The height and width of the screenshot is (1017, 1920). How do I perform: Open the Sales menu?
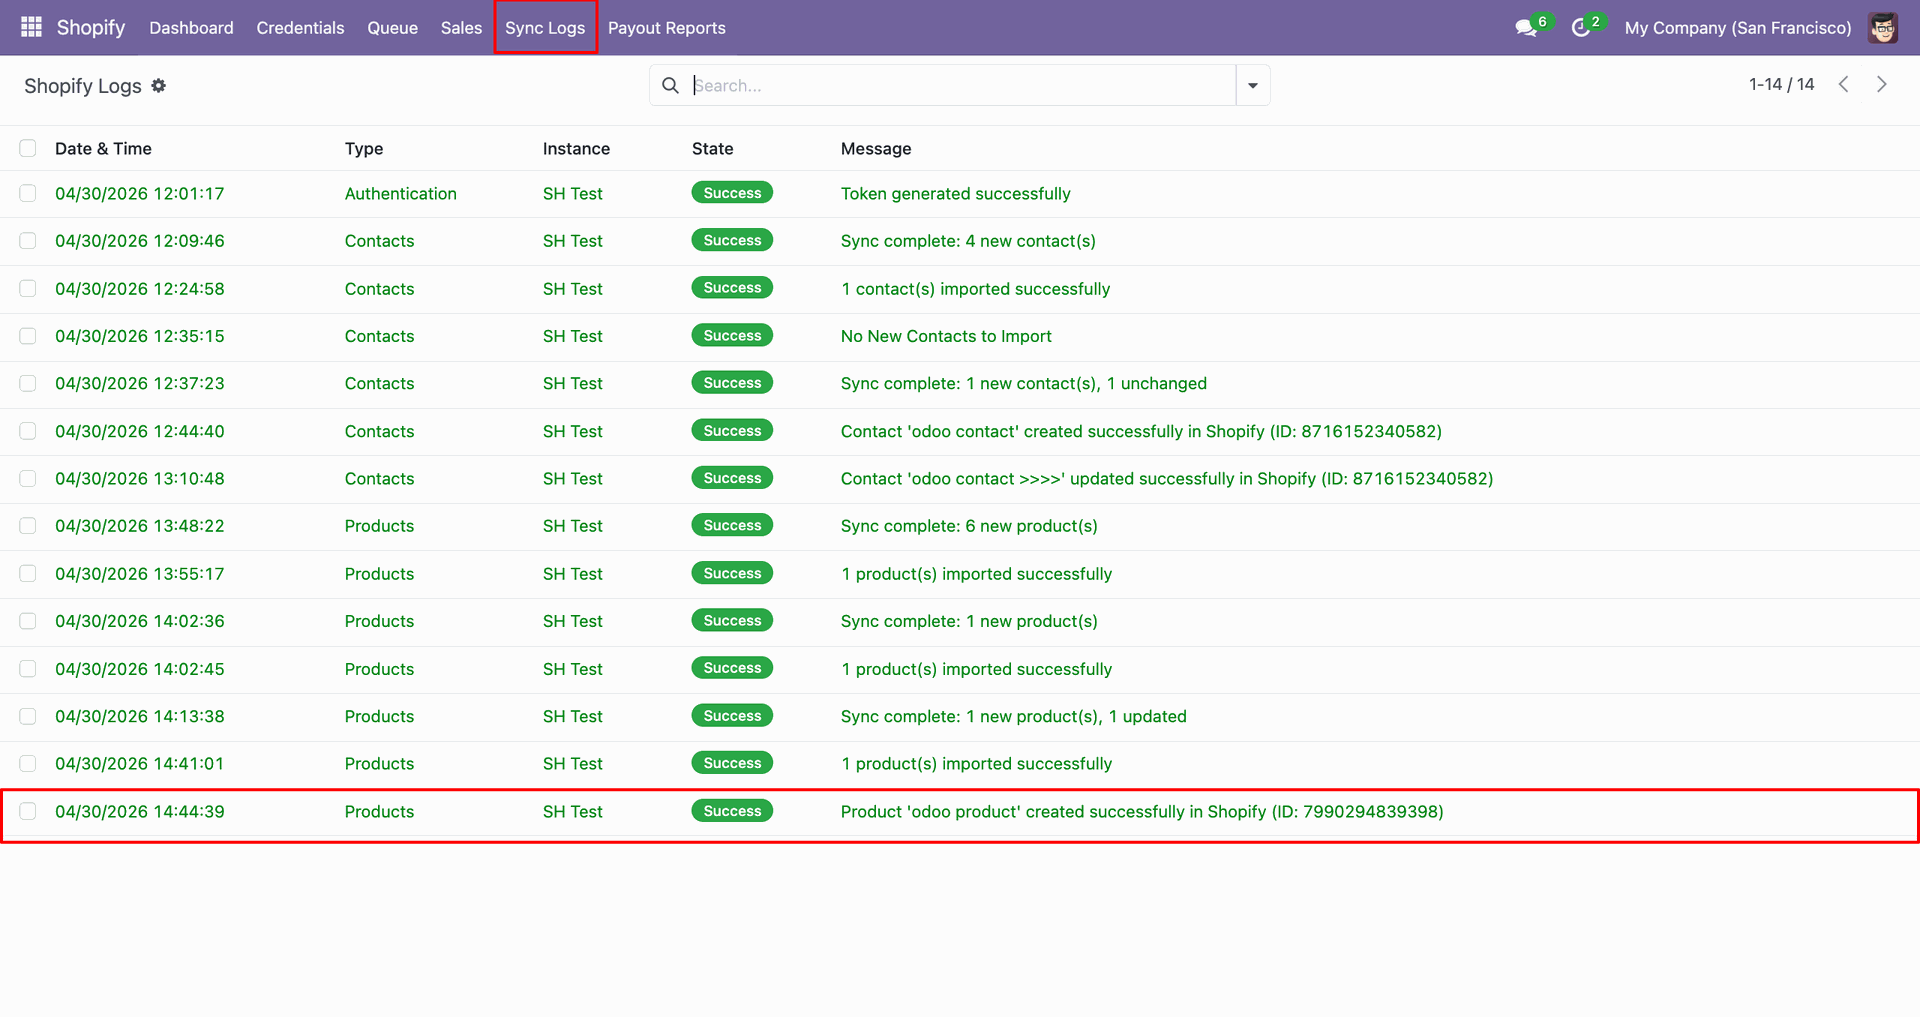461,28
